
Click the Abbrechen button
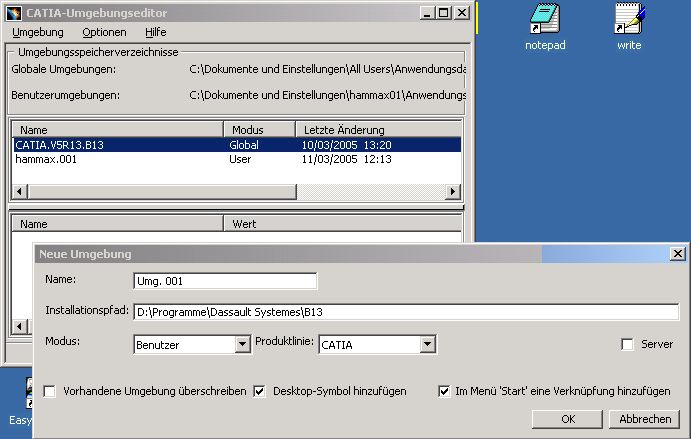tap(644, 419)
